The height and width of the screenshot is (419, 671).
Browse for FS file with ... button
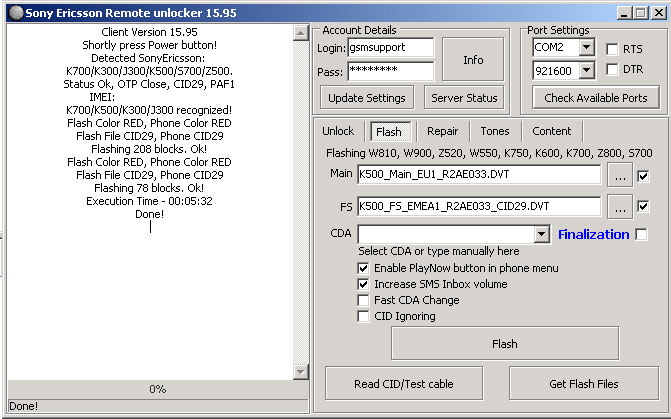620,206
